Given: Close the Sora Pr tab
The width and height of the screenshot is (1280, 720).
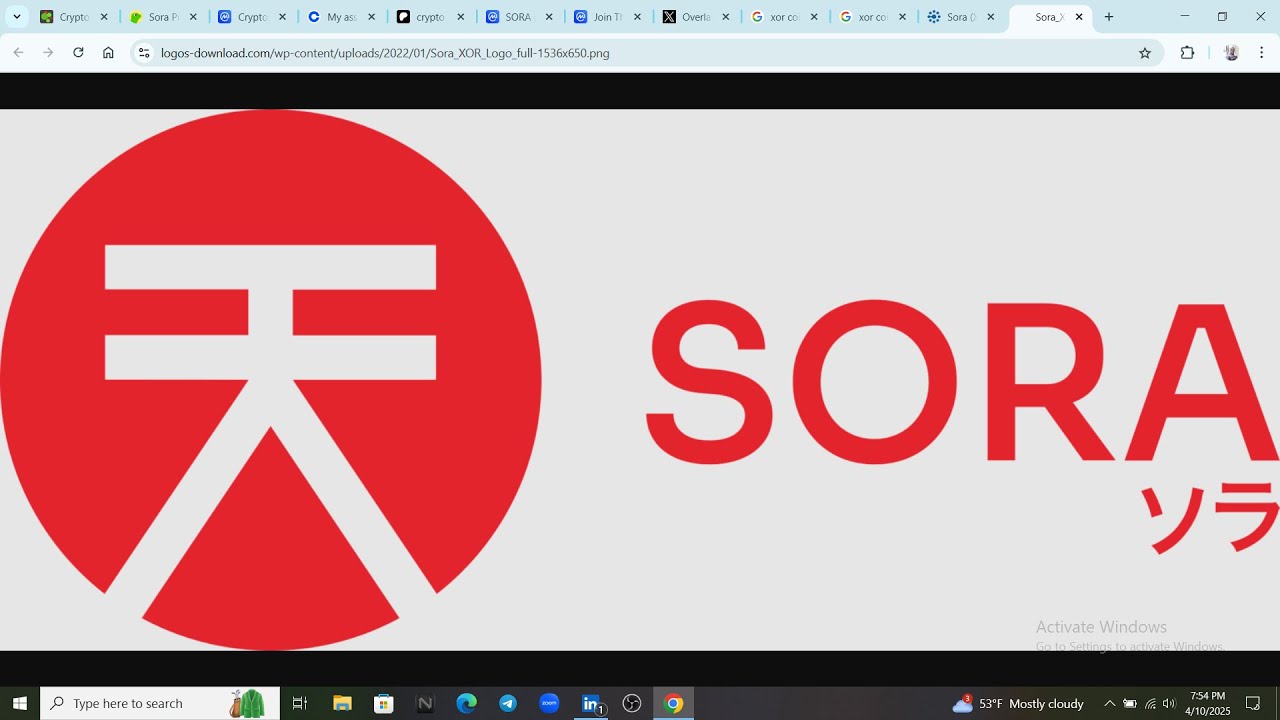Looking at the screenshot, I should pos(193,17).
